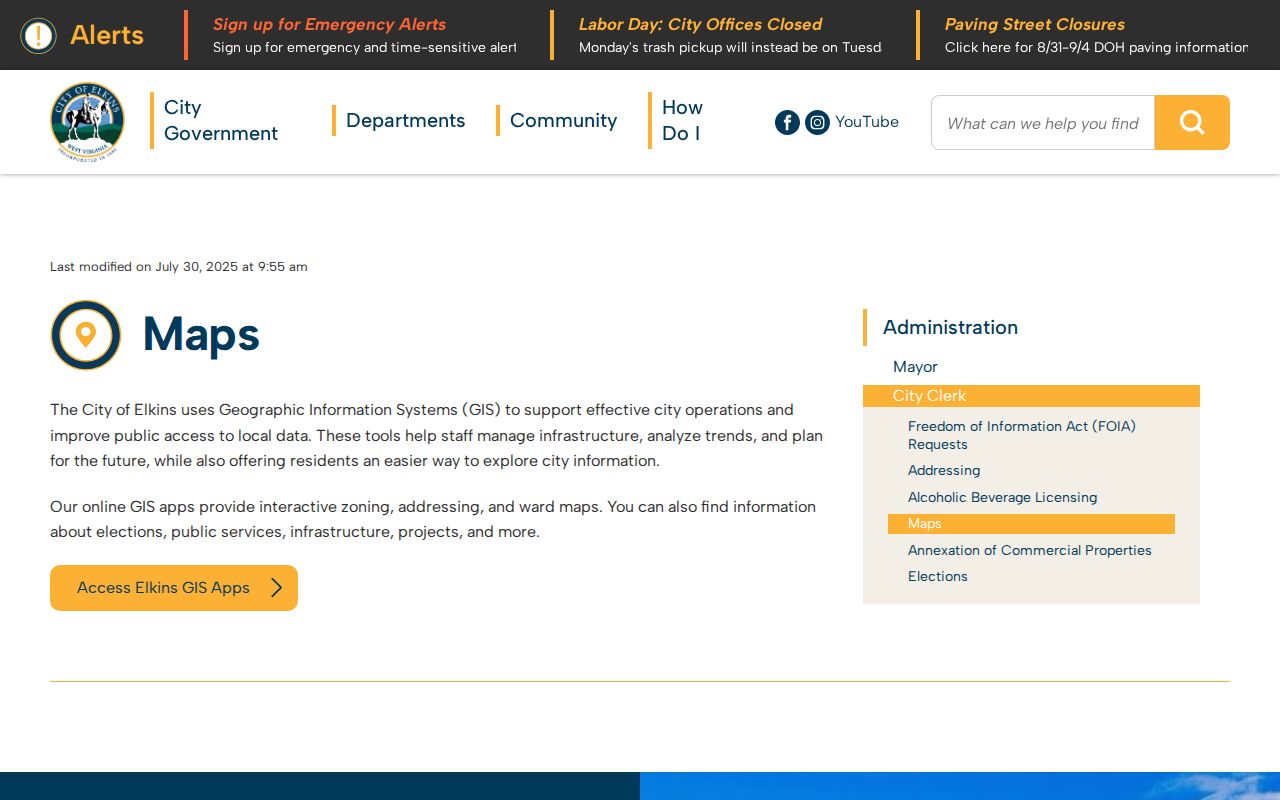Image resolution: width=1280 pixels, height=800 pixels.
Task: Open the City of Elkins logo homepage
Action: pyautogui.click(x=87, y=122)
